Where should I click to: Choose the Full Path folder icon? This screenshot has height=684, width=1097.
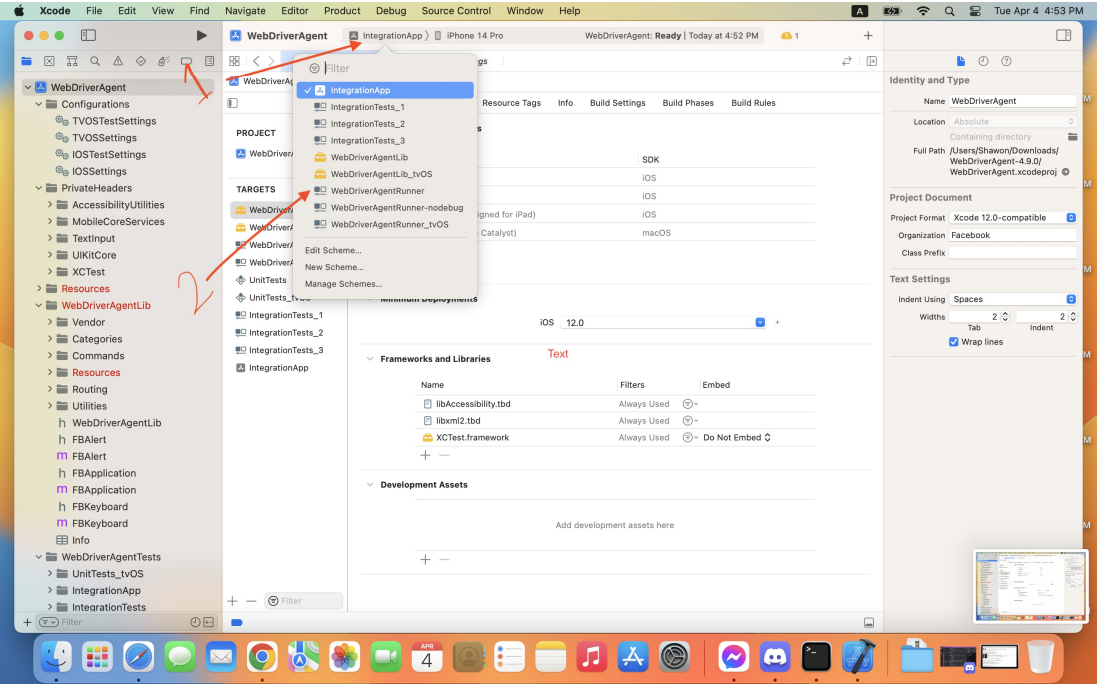1072,137
